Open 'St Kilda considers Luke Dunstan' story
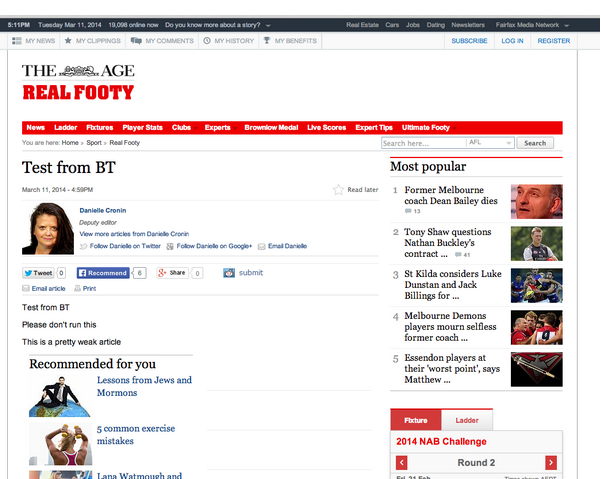 click(453, 285)
